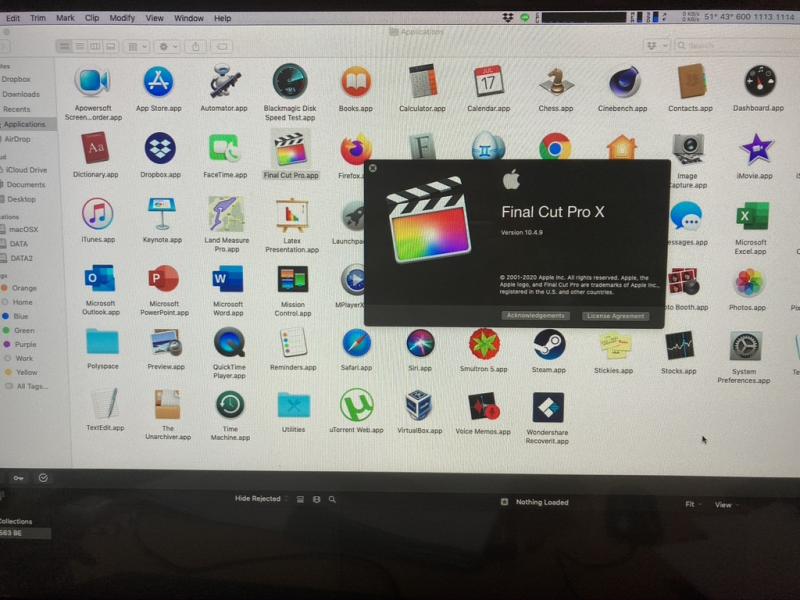Select Microsoft Word.app icon
This screenshot has width=800, height=600.
tap(228, 279)
